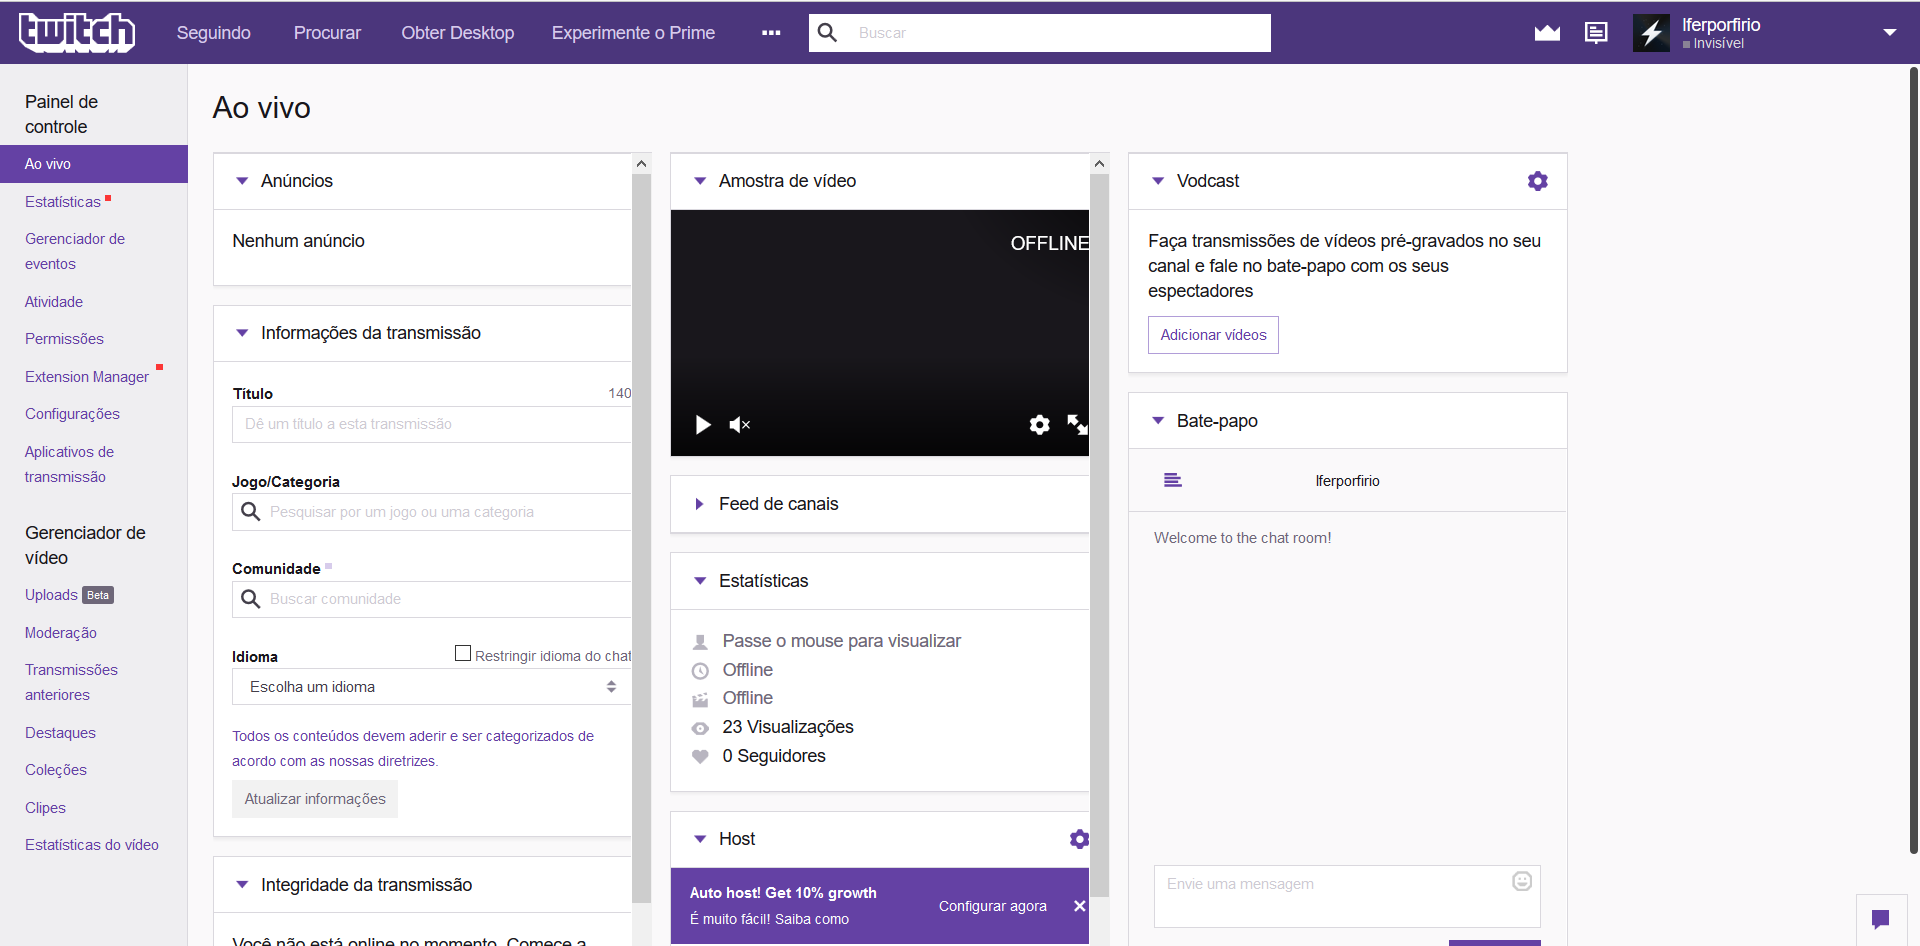Focus the Jogo/Categoria search field
The width and height of the screenshot is (1920, 946).
432,512
